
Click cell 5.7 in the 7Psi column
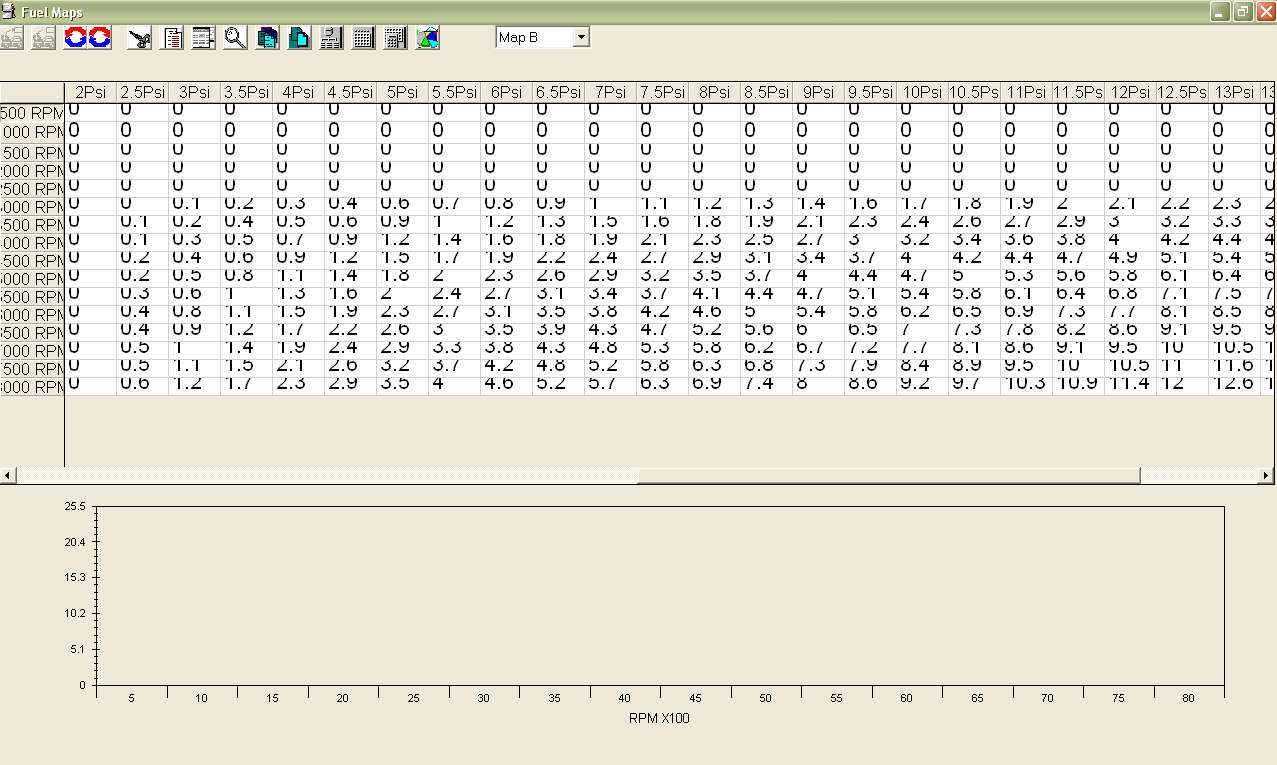tap(611, 385)
